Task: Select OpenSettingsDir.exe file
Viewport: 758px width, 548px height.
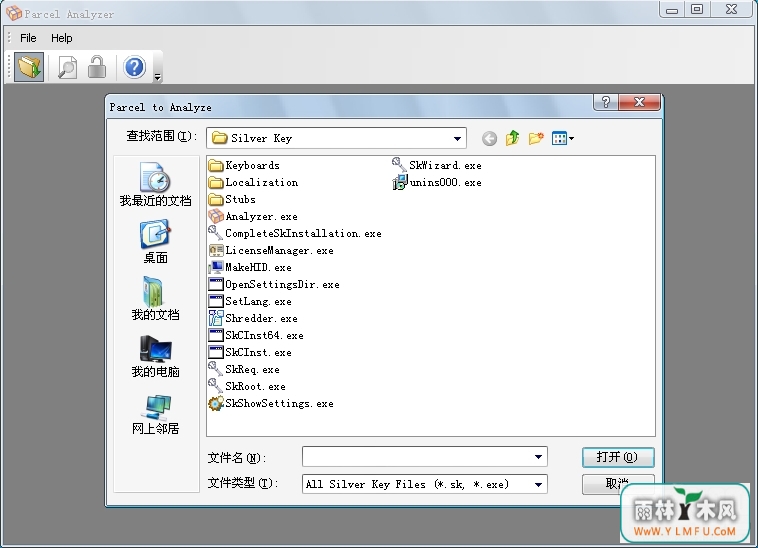Action: 274,285
